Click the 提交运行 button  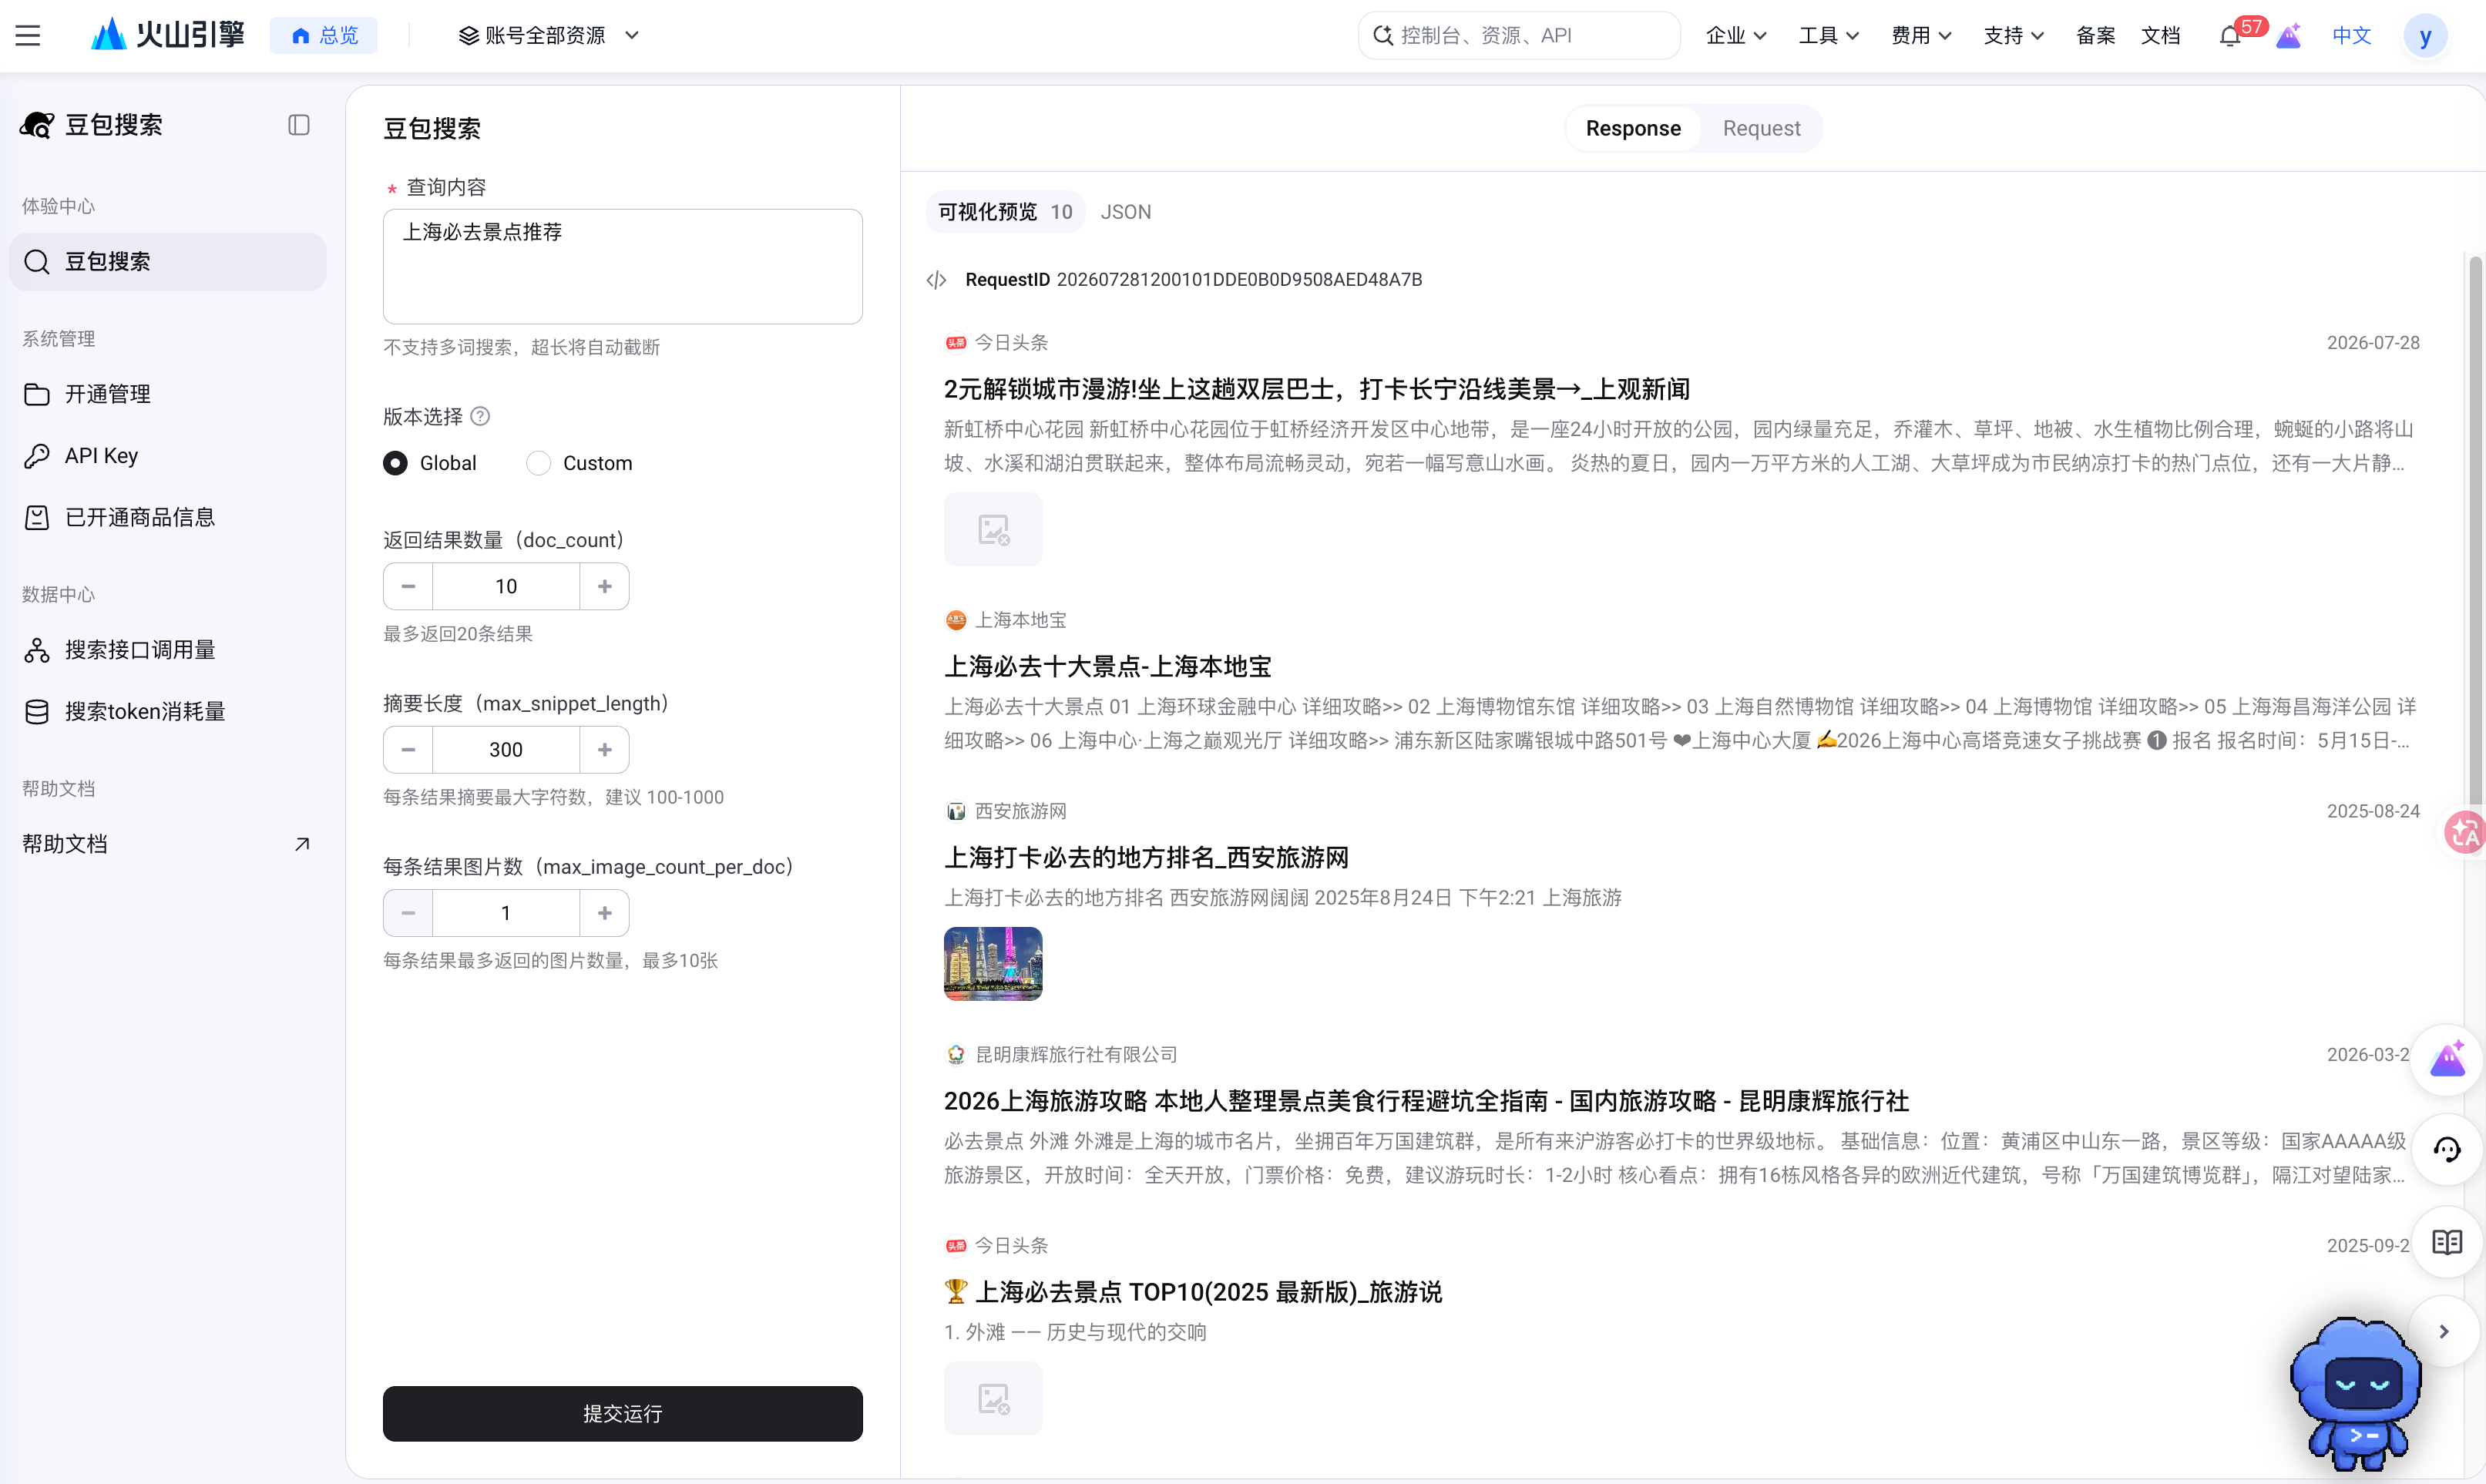click(x=622, y=1413)
